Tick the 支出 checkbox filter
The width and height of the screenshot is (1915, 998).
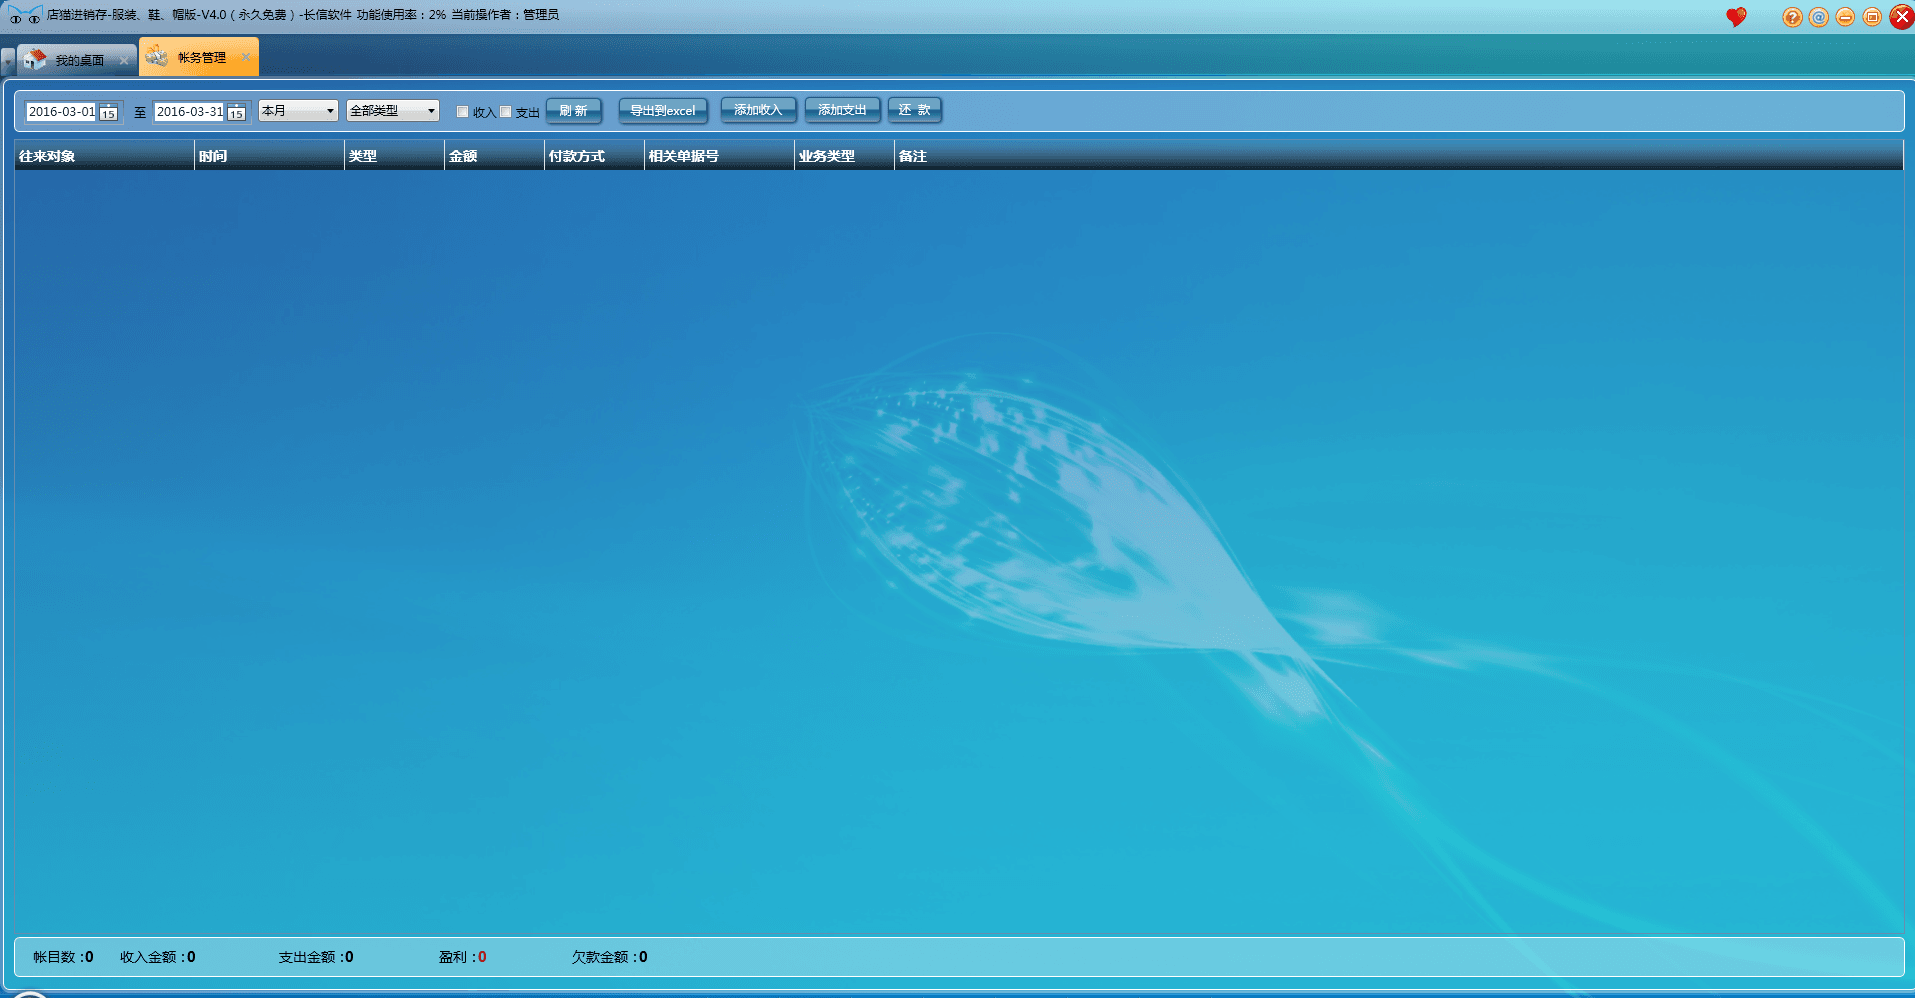(505, 112)
